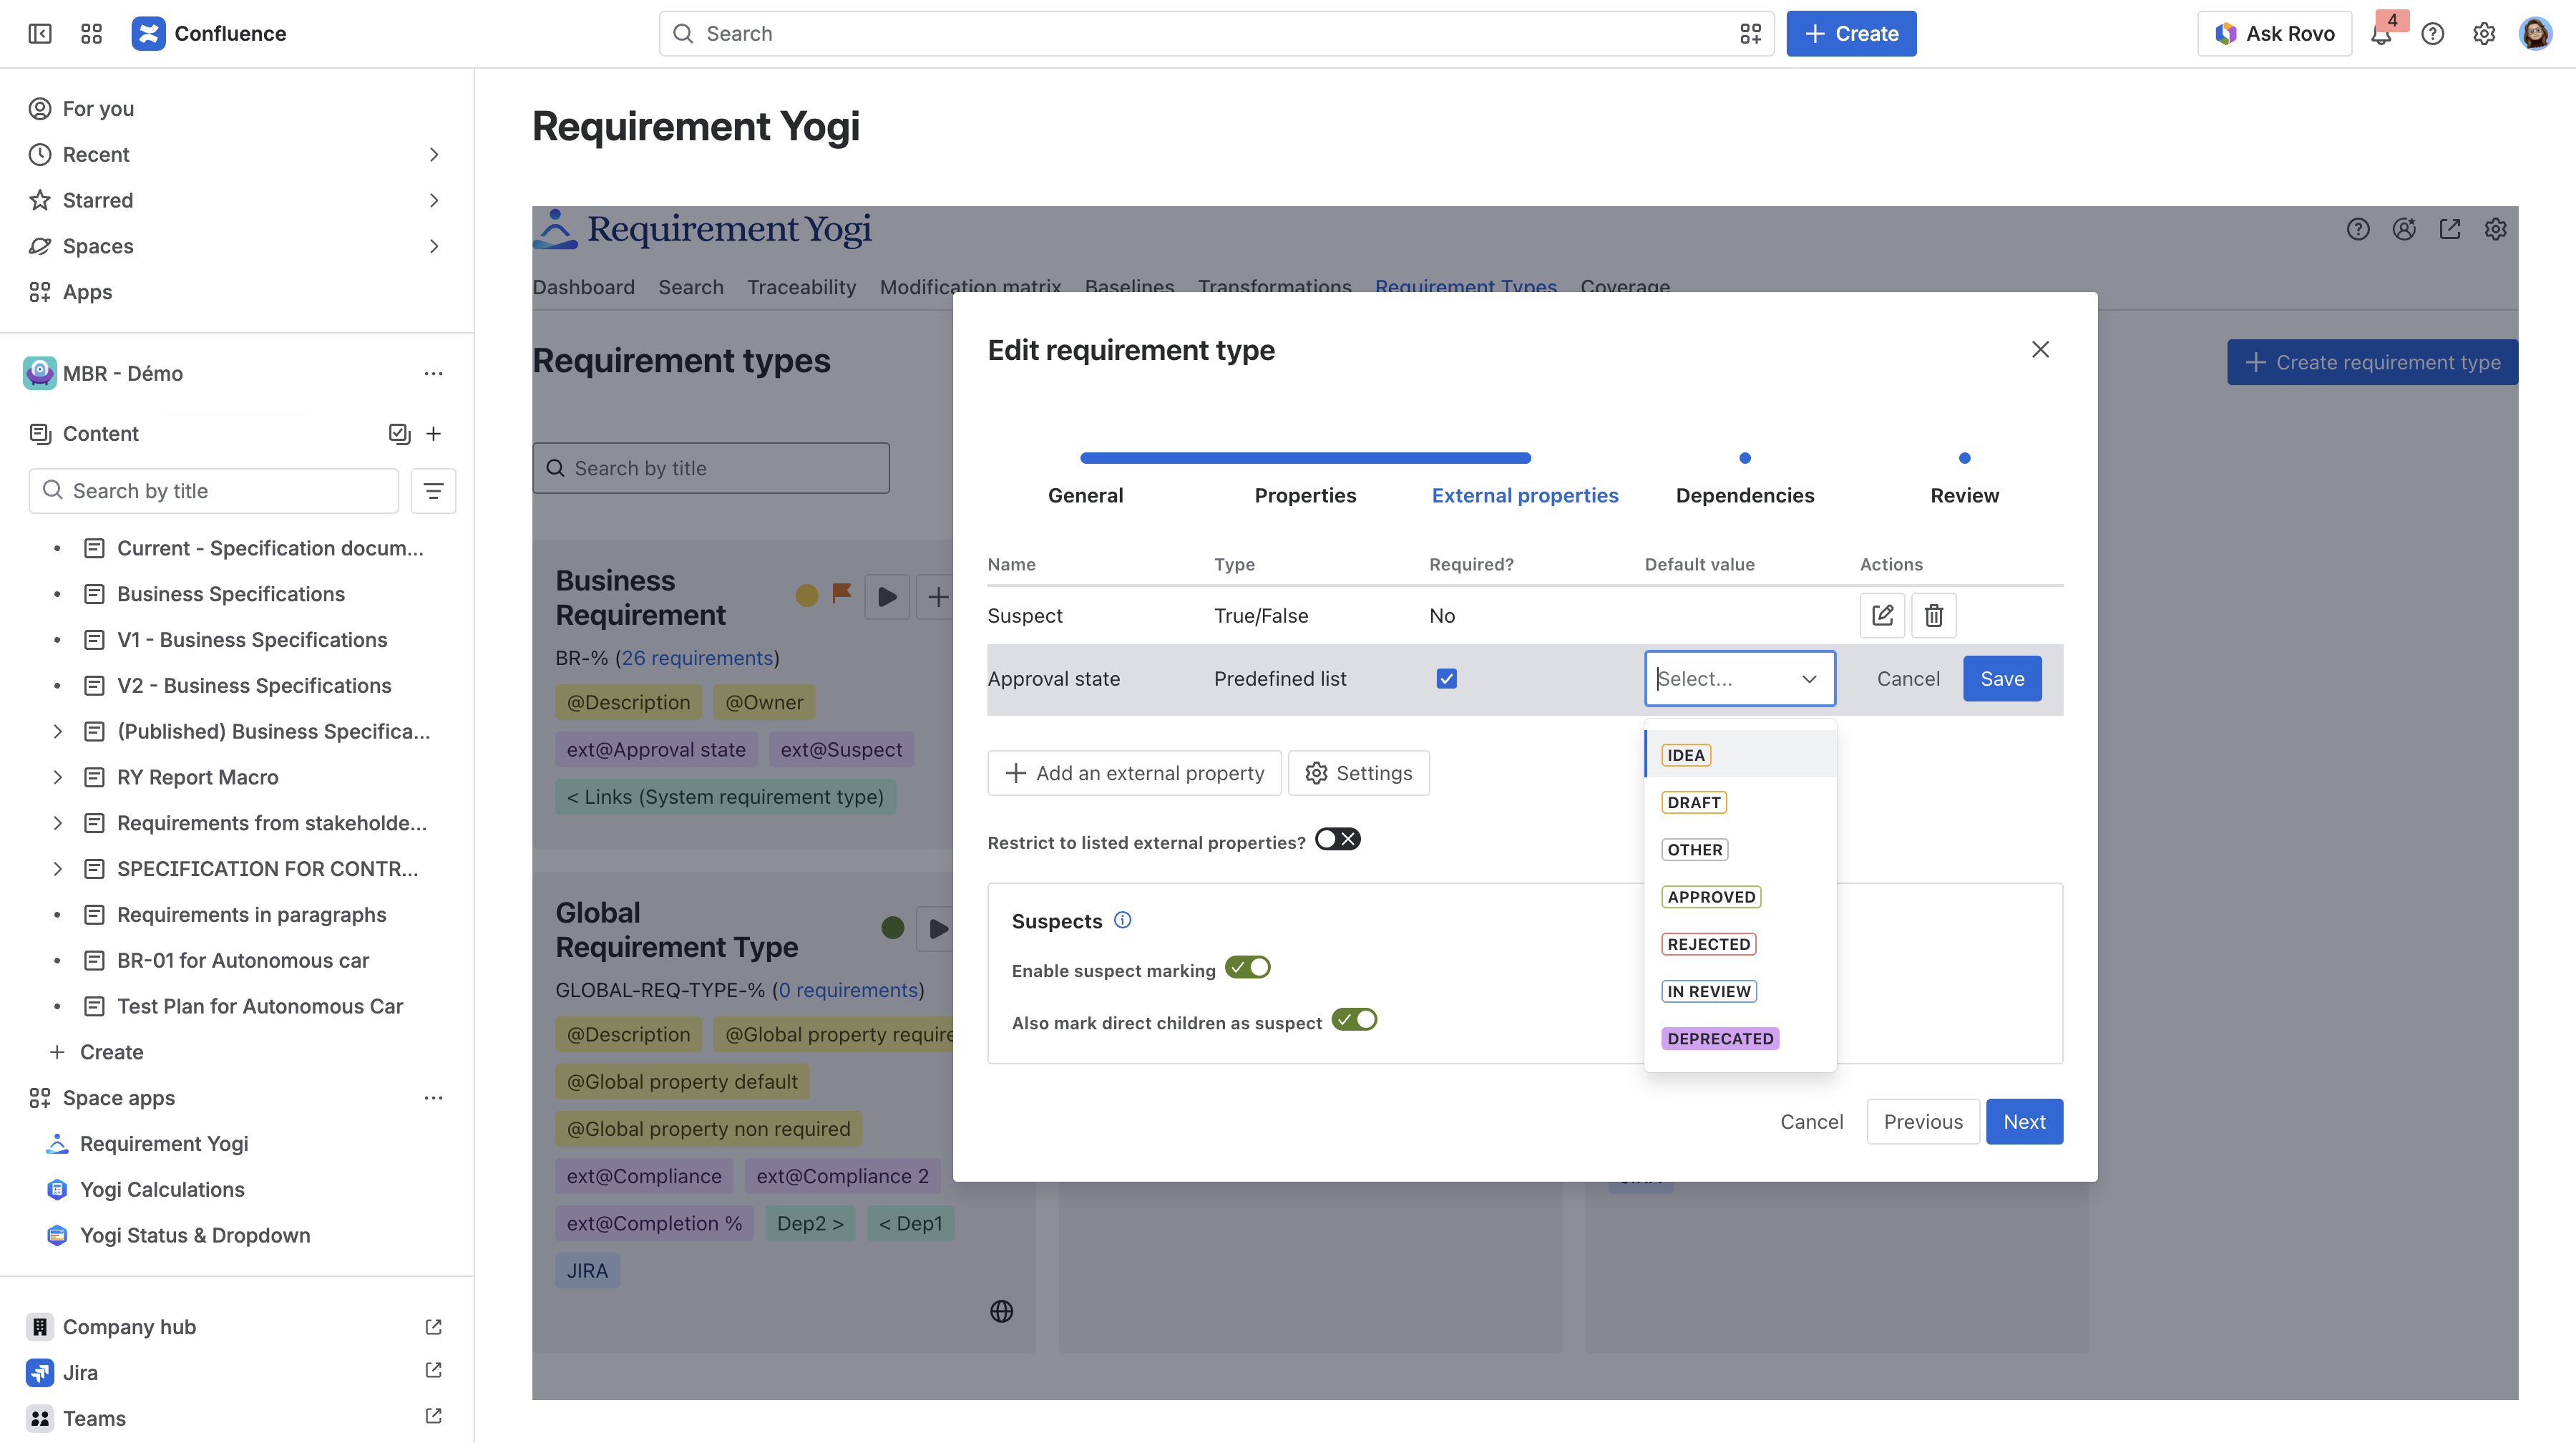Disable the Enable suspect marking switch
This screenshot has width=2576, height=1443.
1247,967
